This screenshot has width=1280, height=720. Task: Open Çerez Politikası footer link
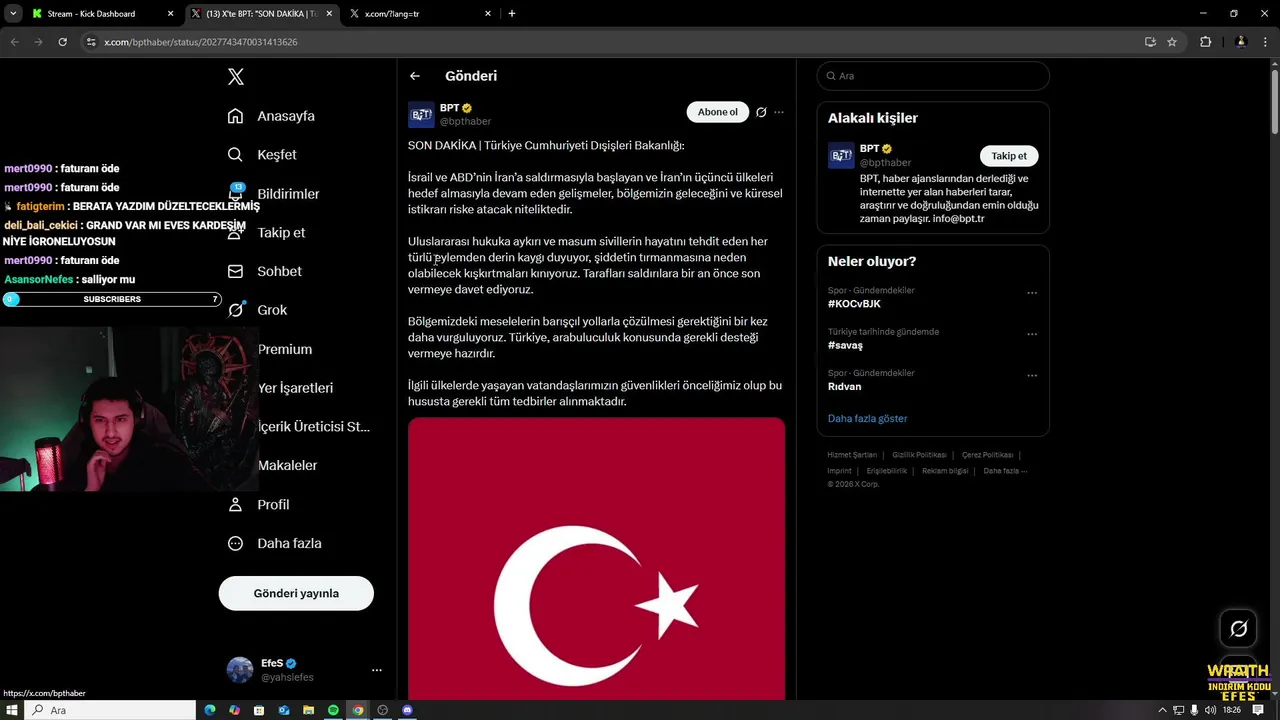(x=987, y=455)
